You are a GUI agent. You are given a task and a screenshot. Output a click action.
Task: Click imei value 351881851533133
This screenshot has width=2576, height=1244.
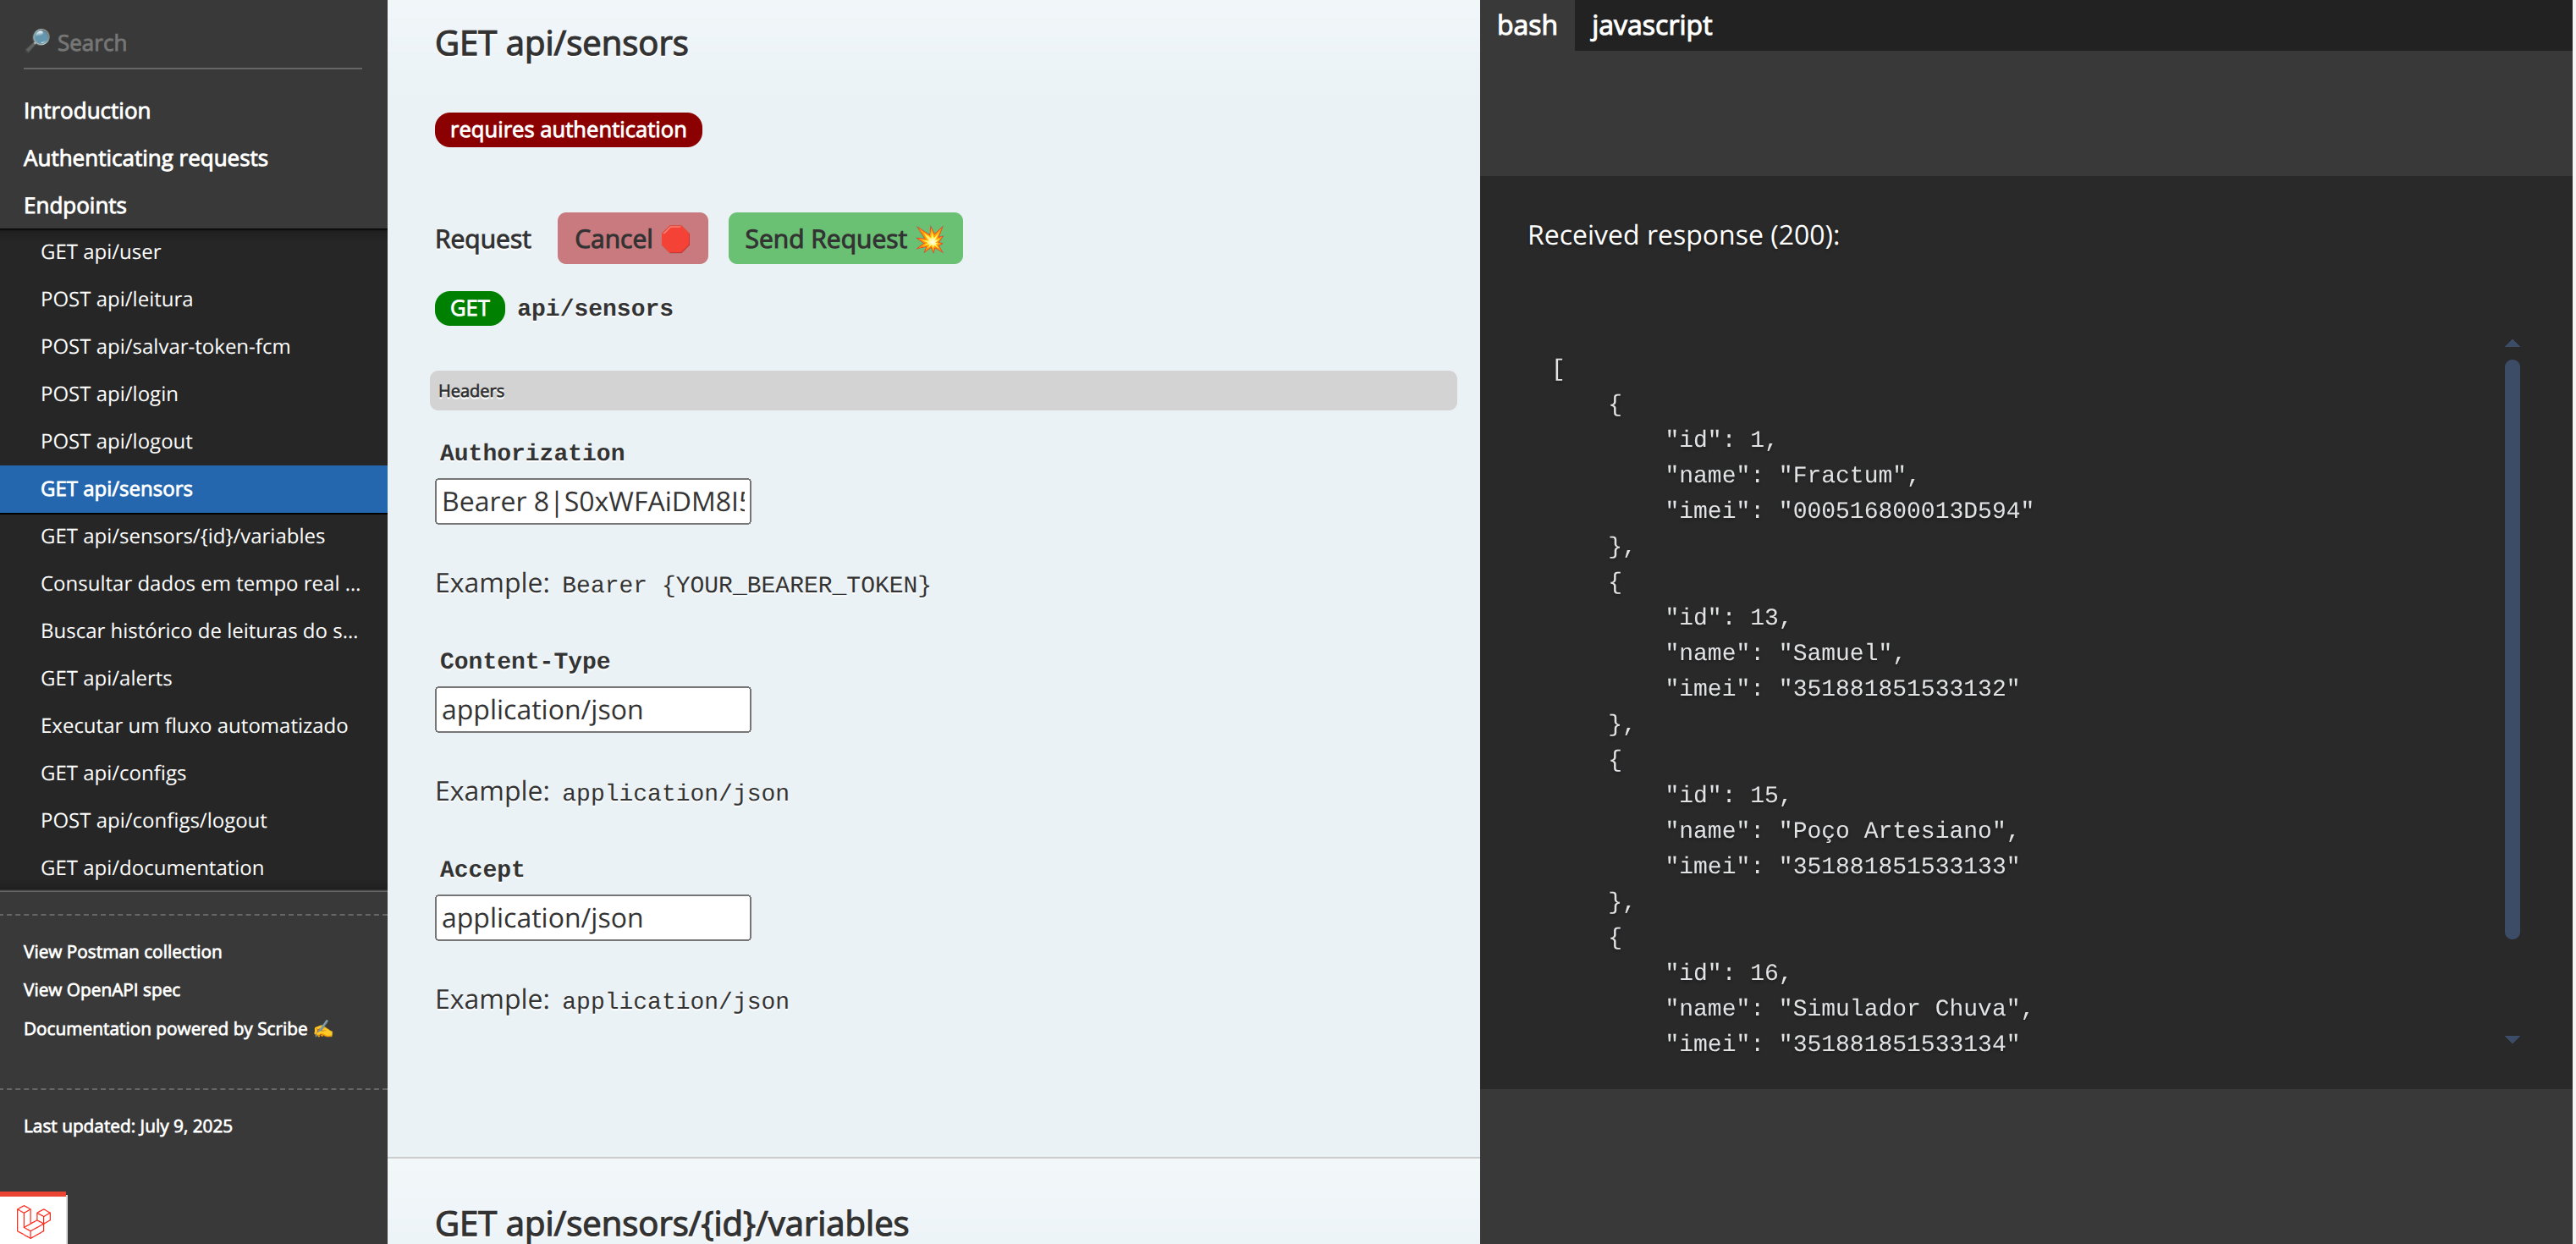(x=1899, y=866)
